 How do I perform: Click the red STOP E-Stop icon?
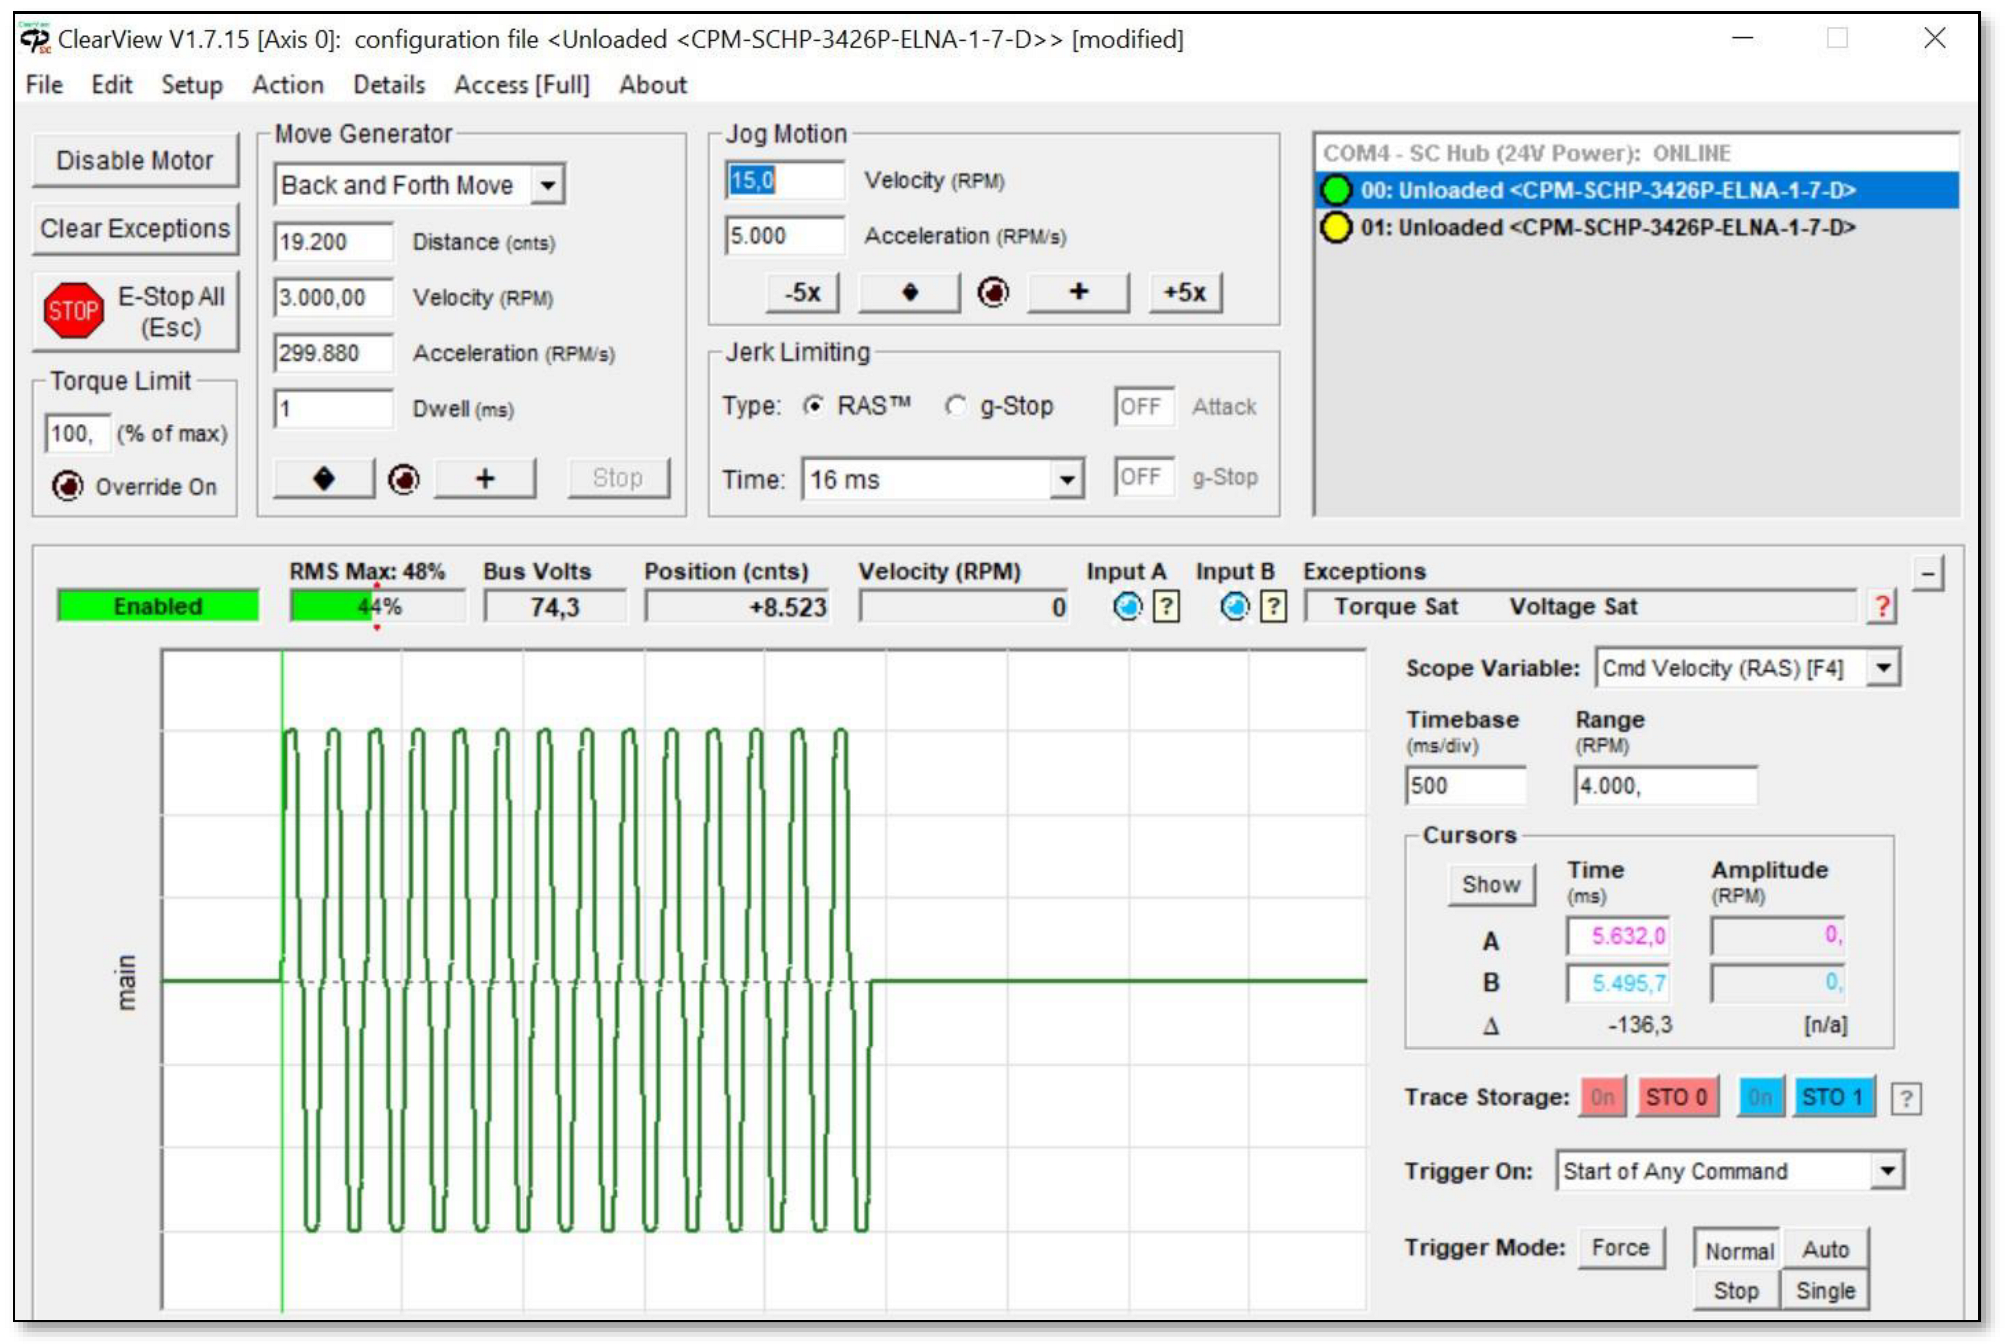tap(73, 310)
